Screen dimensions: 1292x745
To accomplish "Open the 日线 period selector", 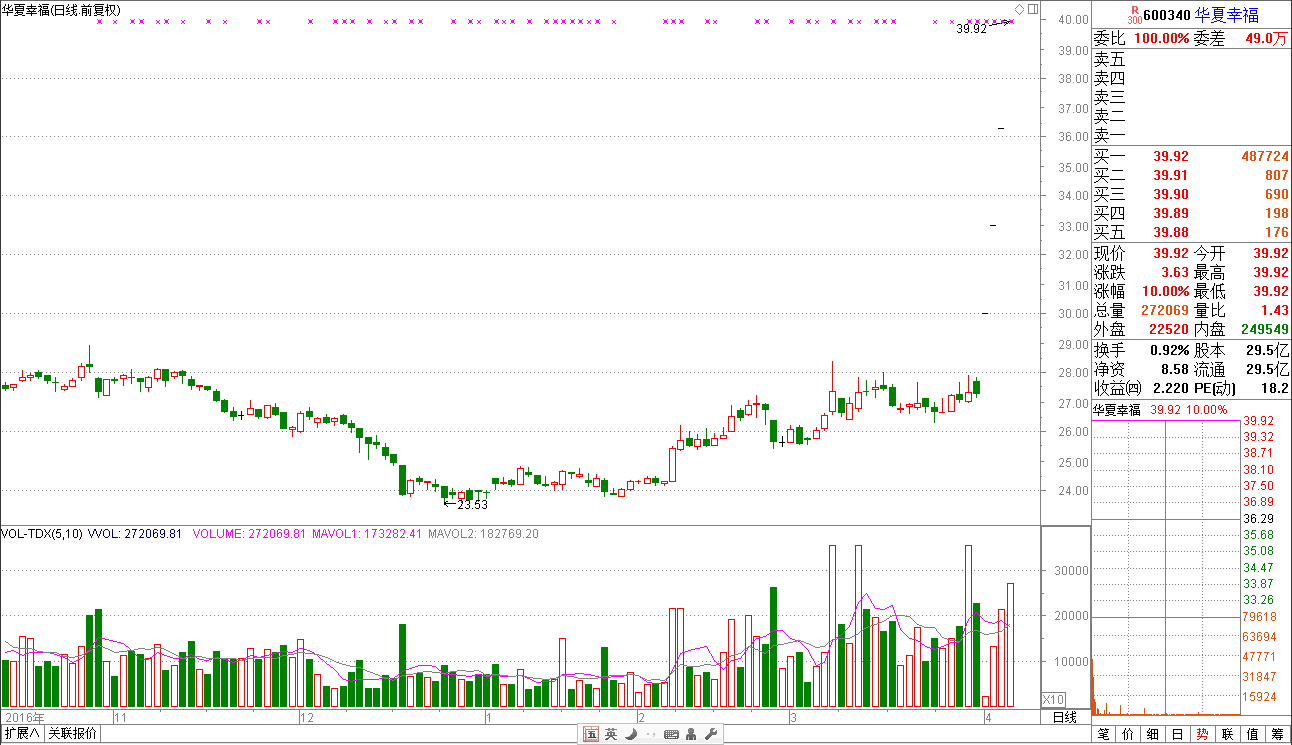I will [x=1065, y=717].
